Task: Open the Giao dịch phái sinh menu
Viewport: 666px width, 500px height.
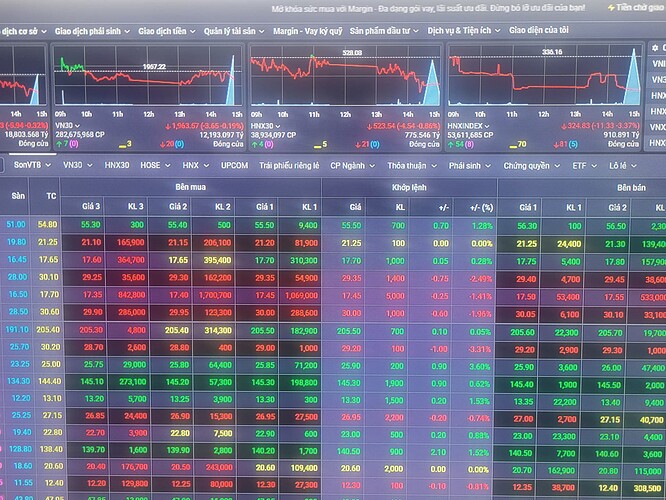Action: 91,31
